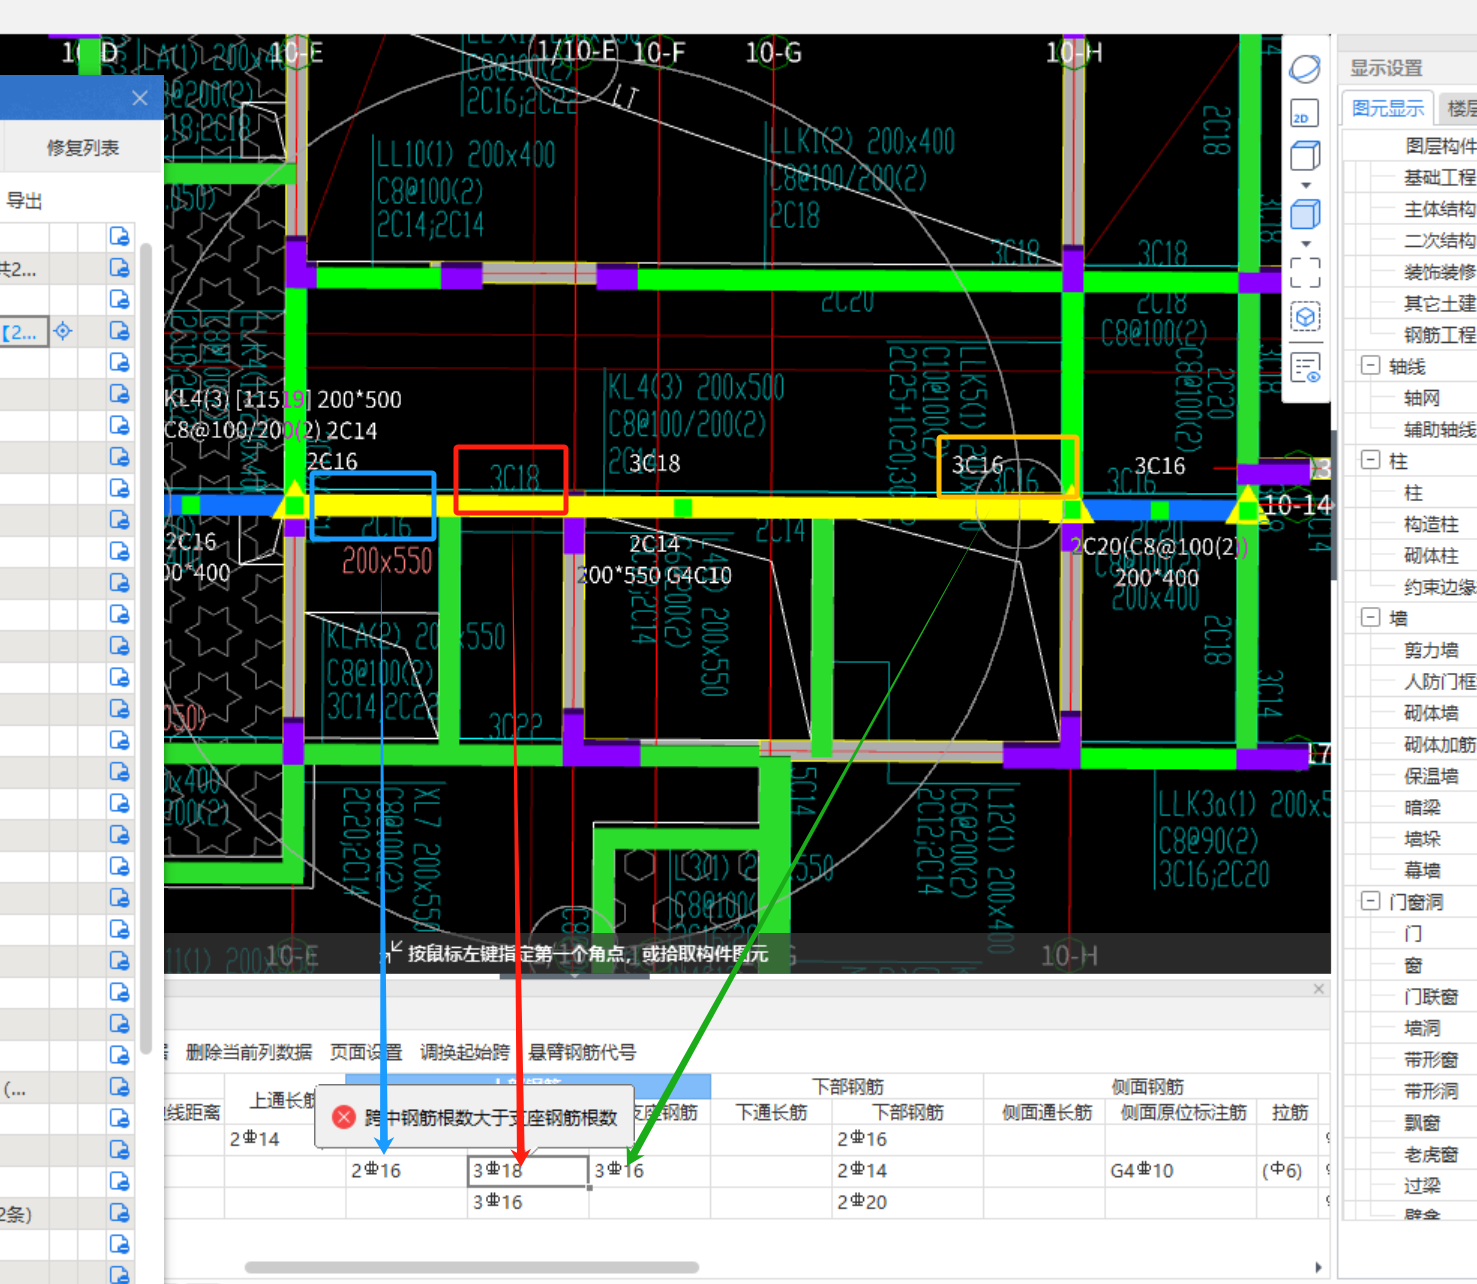The image size is (1477, 1284).
Task: Select 剪力墙 tree row
Action: tap(1431, 650)
